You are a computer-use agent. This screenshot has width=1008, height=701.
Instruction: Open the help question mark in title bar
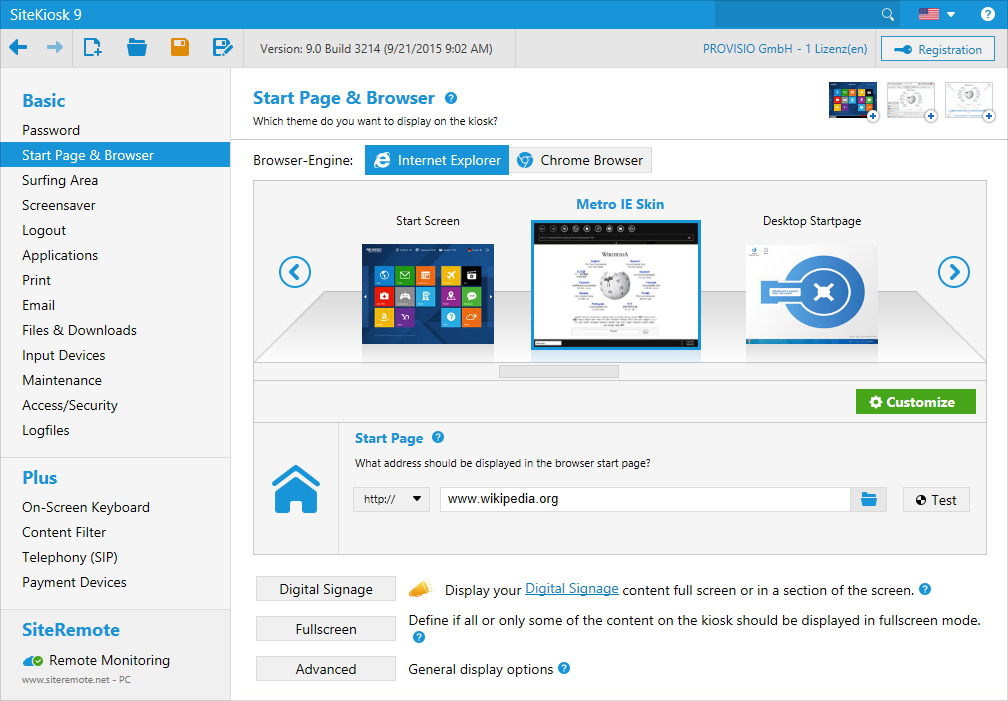tap(987, 14)
